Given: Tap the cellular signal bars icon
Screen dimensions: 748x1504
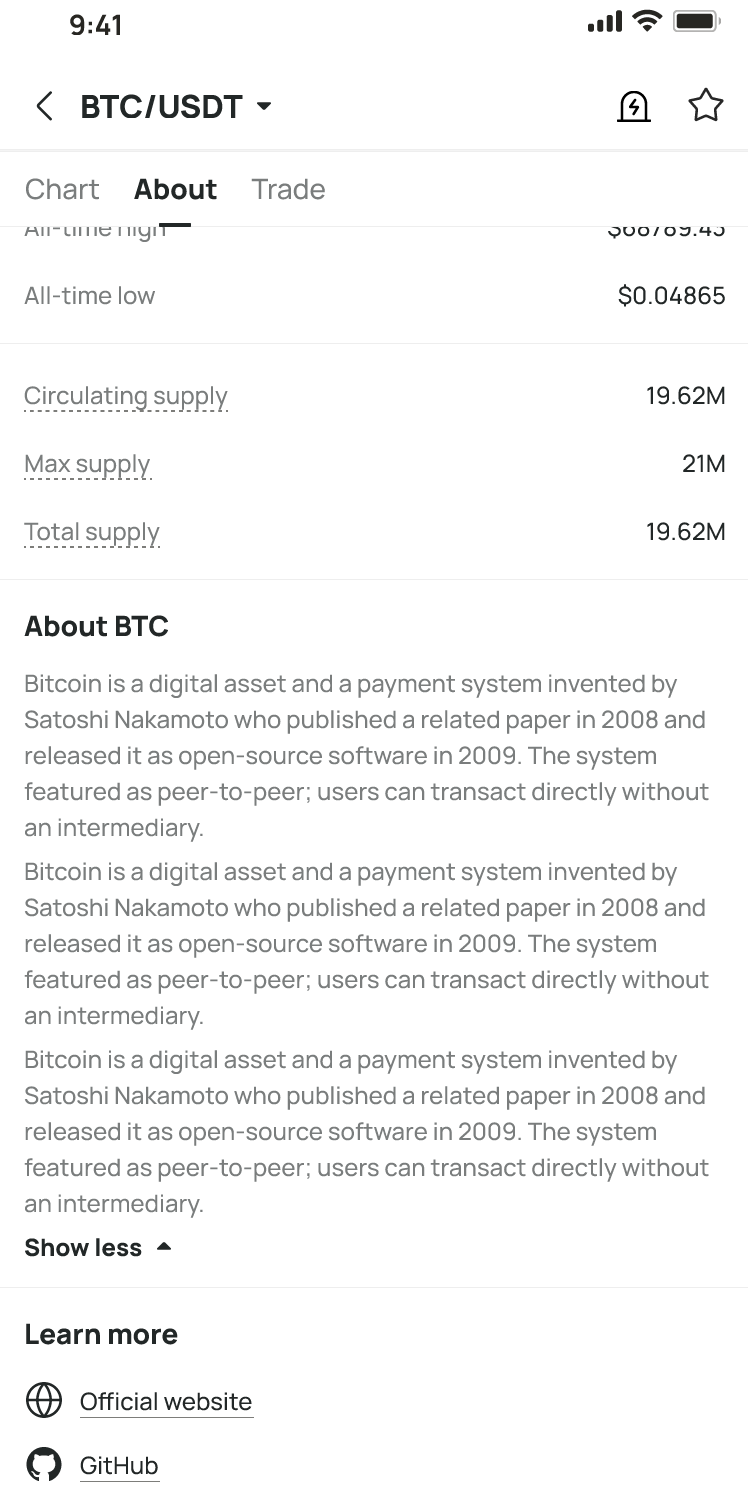Looking at the screenshot, I should coord(605,21).
